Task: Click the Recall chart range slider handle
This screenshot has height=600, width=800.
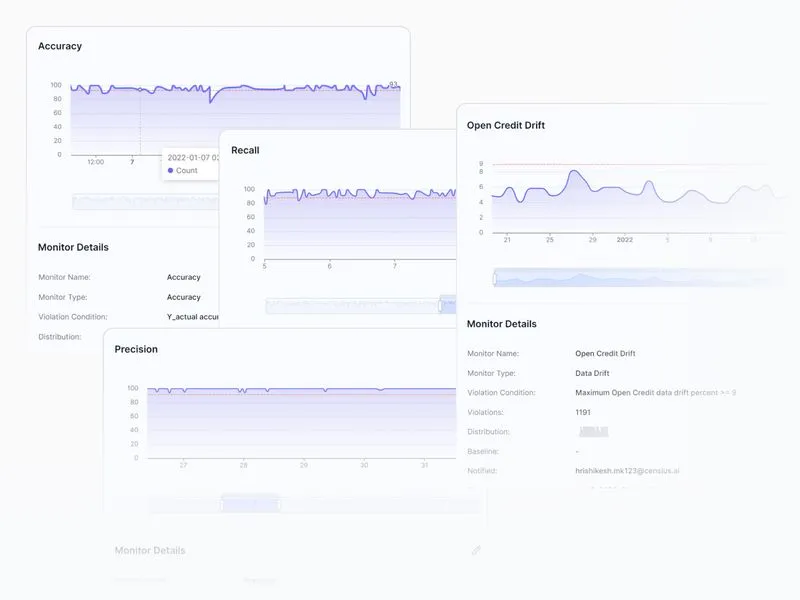Action: 440,306
